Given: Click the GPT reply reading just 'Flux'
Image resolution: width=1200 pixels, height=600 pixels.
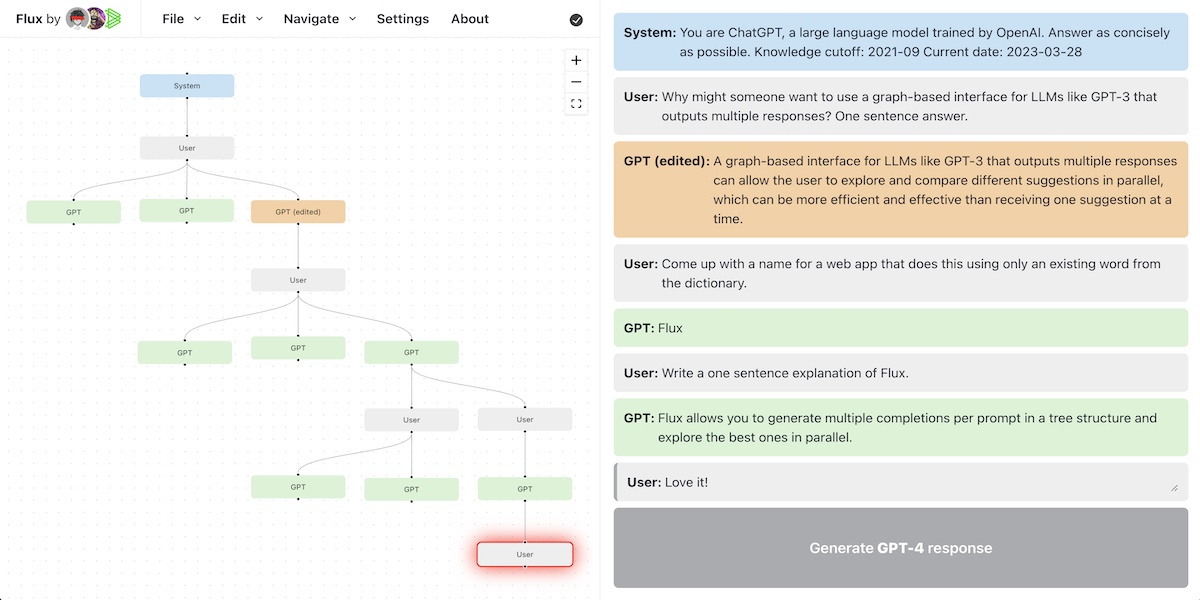Looking at the screenshot, I should (901, 328).
